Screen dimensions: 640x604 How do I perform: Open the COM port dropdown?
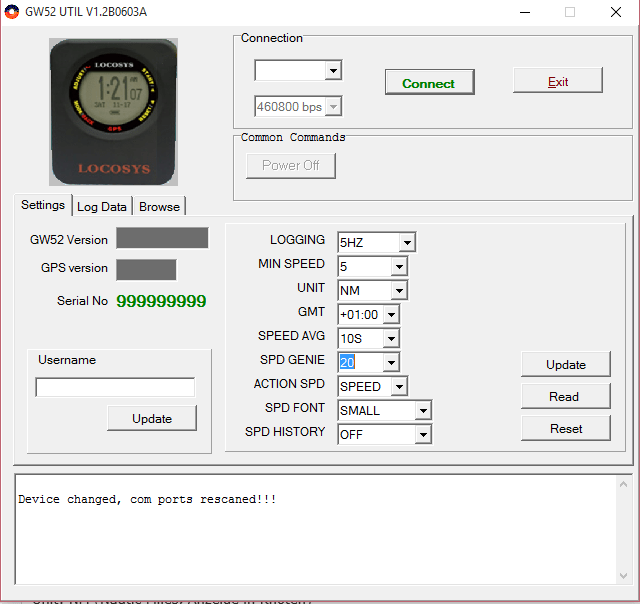click(333, 71)
